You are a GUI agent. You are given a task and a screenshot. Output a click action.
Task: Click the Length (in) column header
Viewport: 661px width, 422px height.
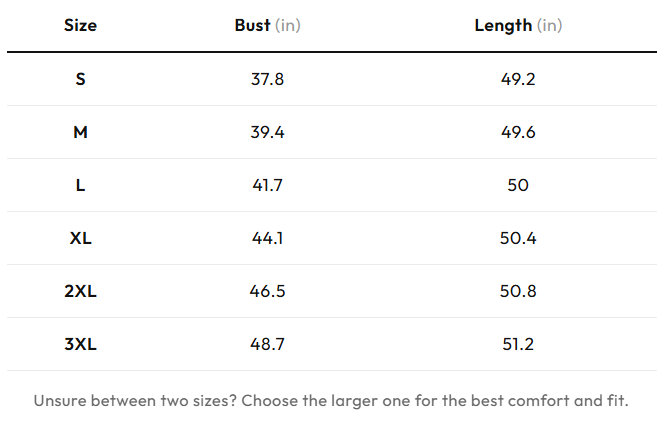(518, 25)
